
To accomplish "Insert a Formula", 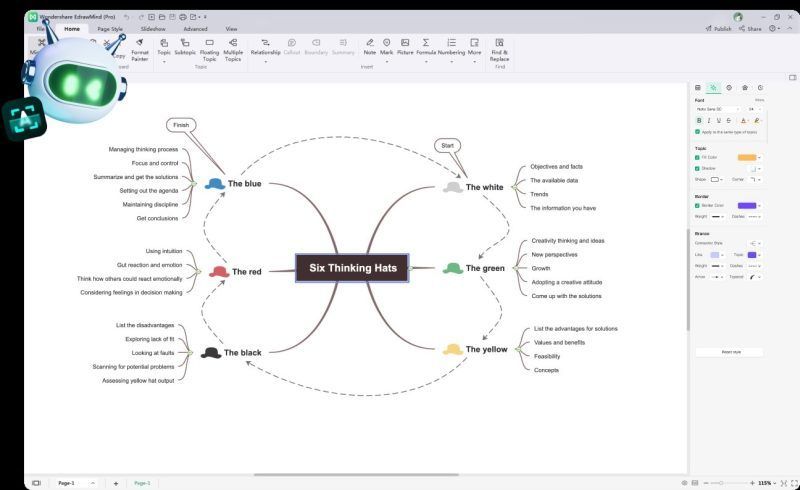I will click(426, 49).
